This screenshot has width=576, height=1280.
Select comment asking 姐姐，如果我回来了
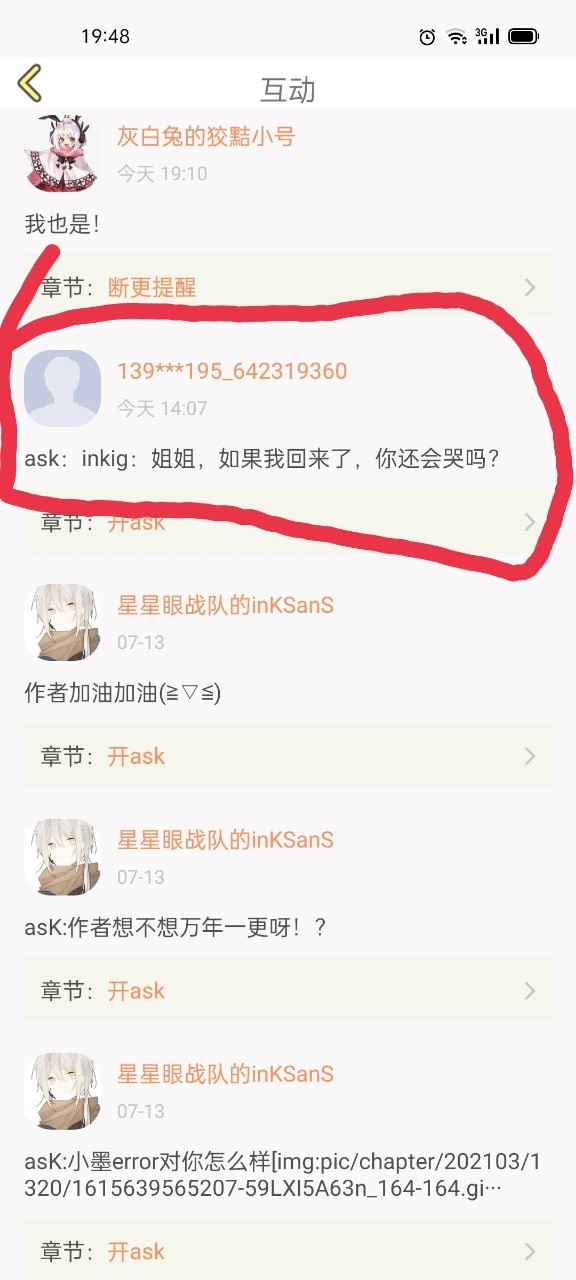(262, 459)
